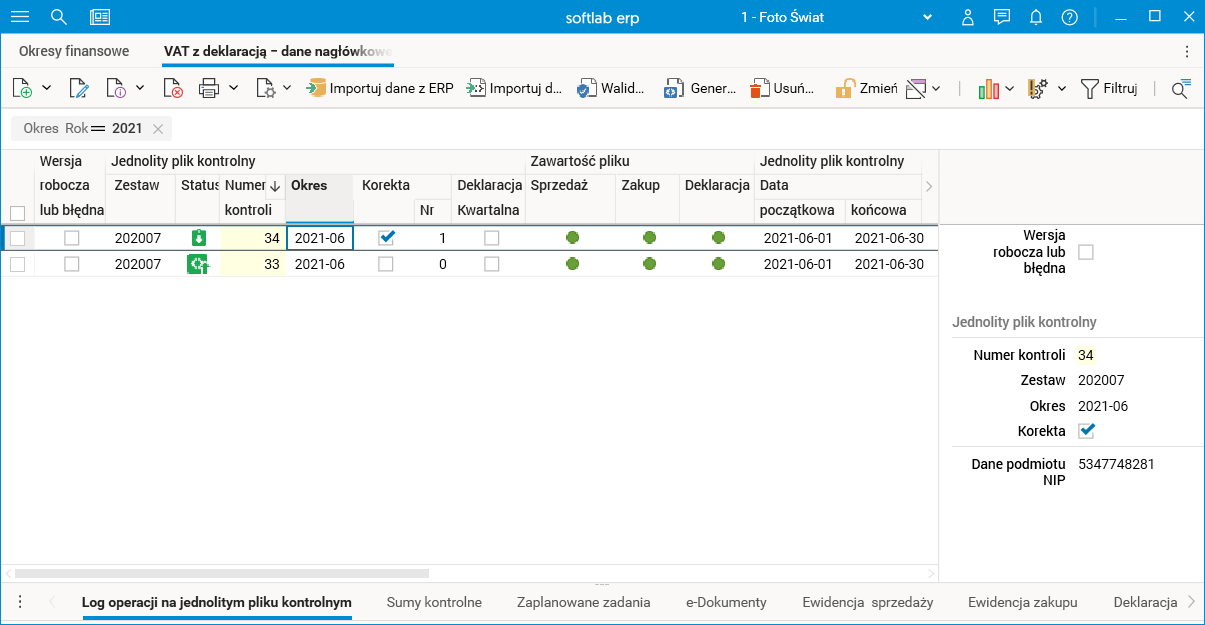The image size is (1205, 625).
Task: Click the document info icon
Action: (116, 88)
